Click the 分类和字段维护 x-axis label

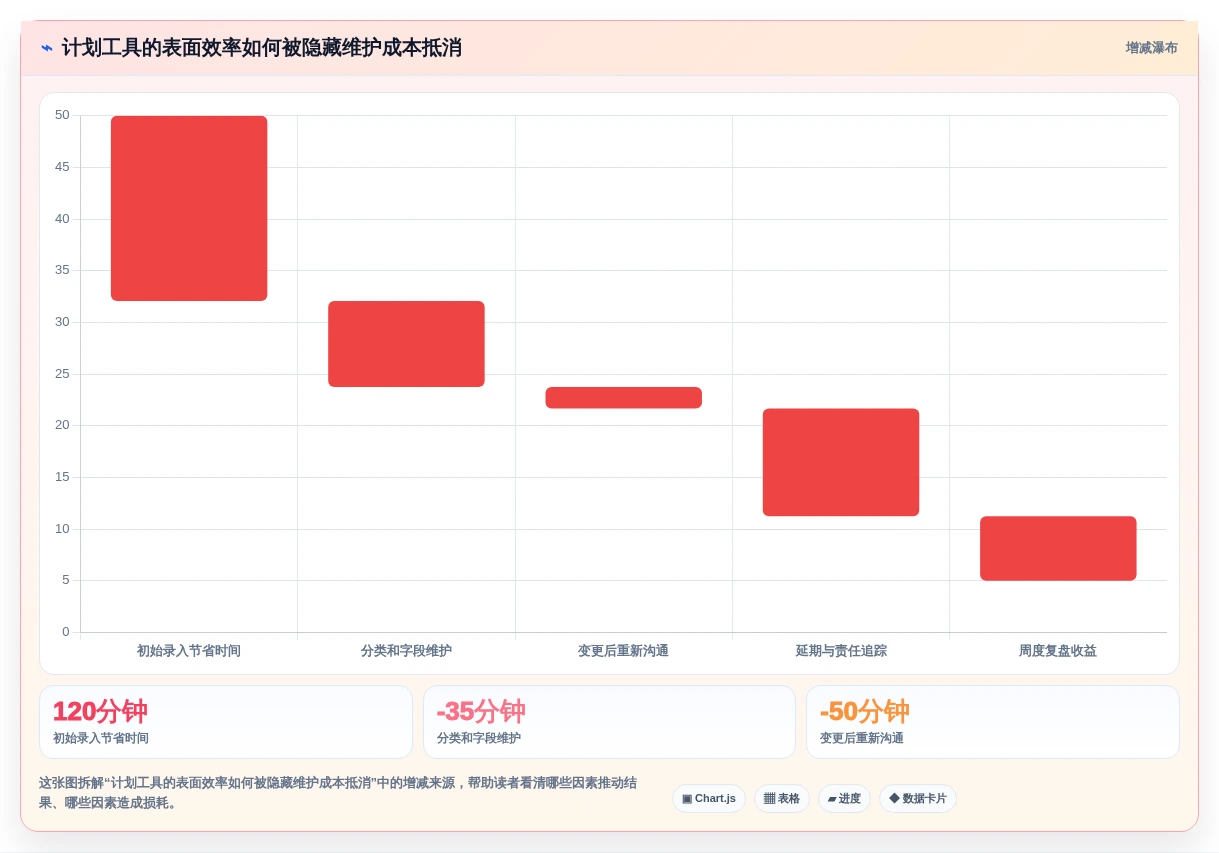tap(406, 651)
